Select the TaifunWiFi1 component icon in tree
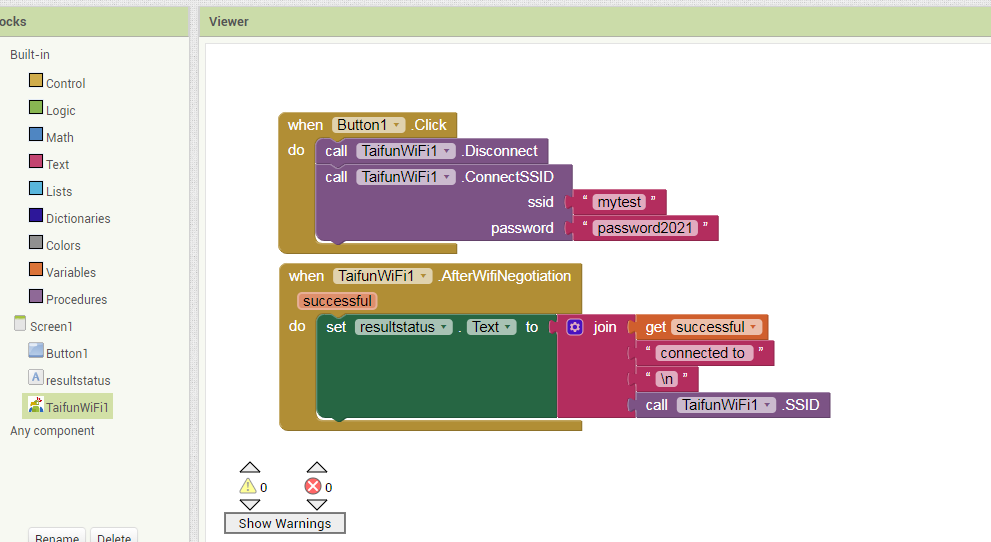The height and width of the screenshot is (542, 991). pyautogui.click(x=36, y=406)
